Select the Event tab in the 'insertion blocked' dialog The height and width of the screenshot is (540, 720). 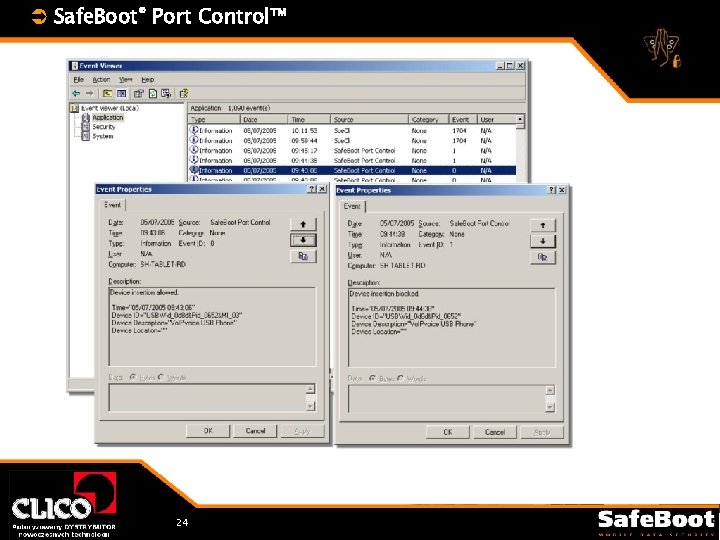tap(352, 206)
